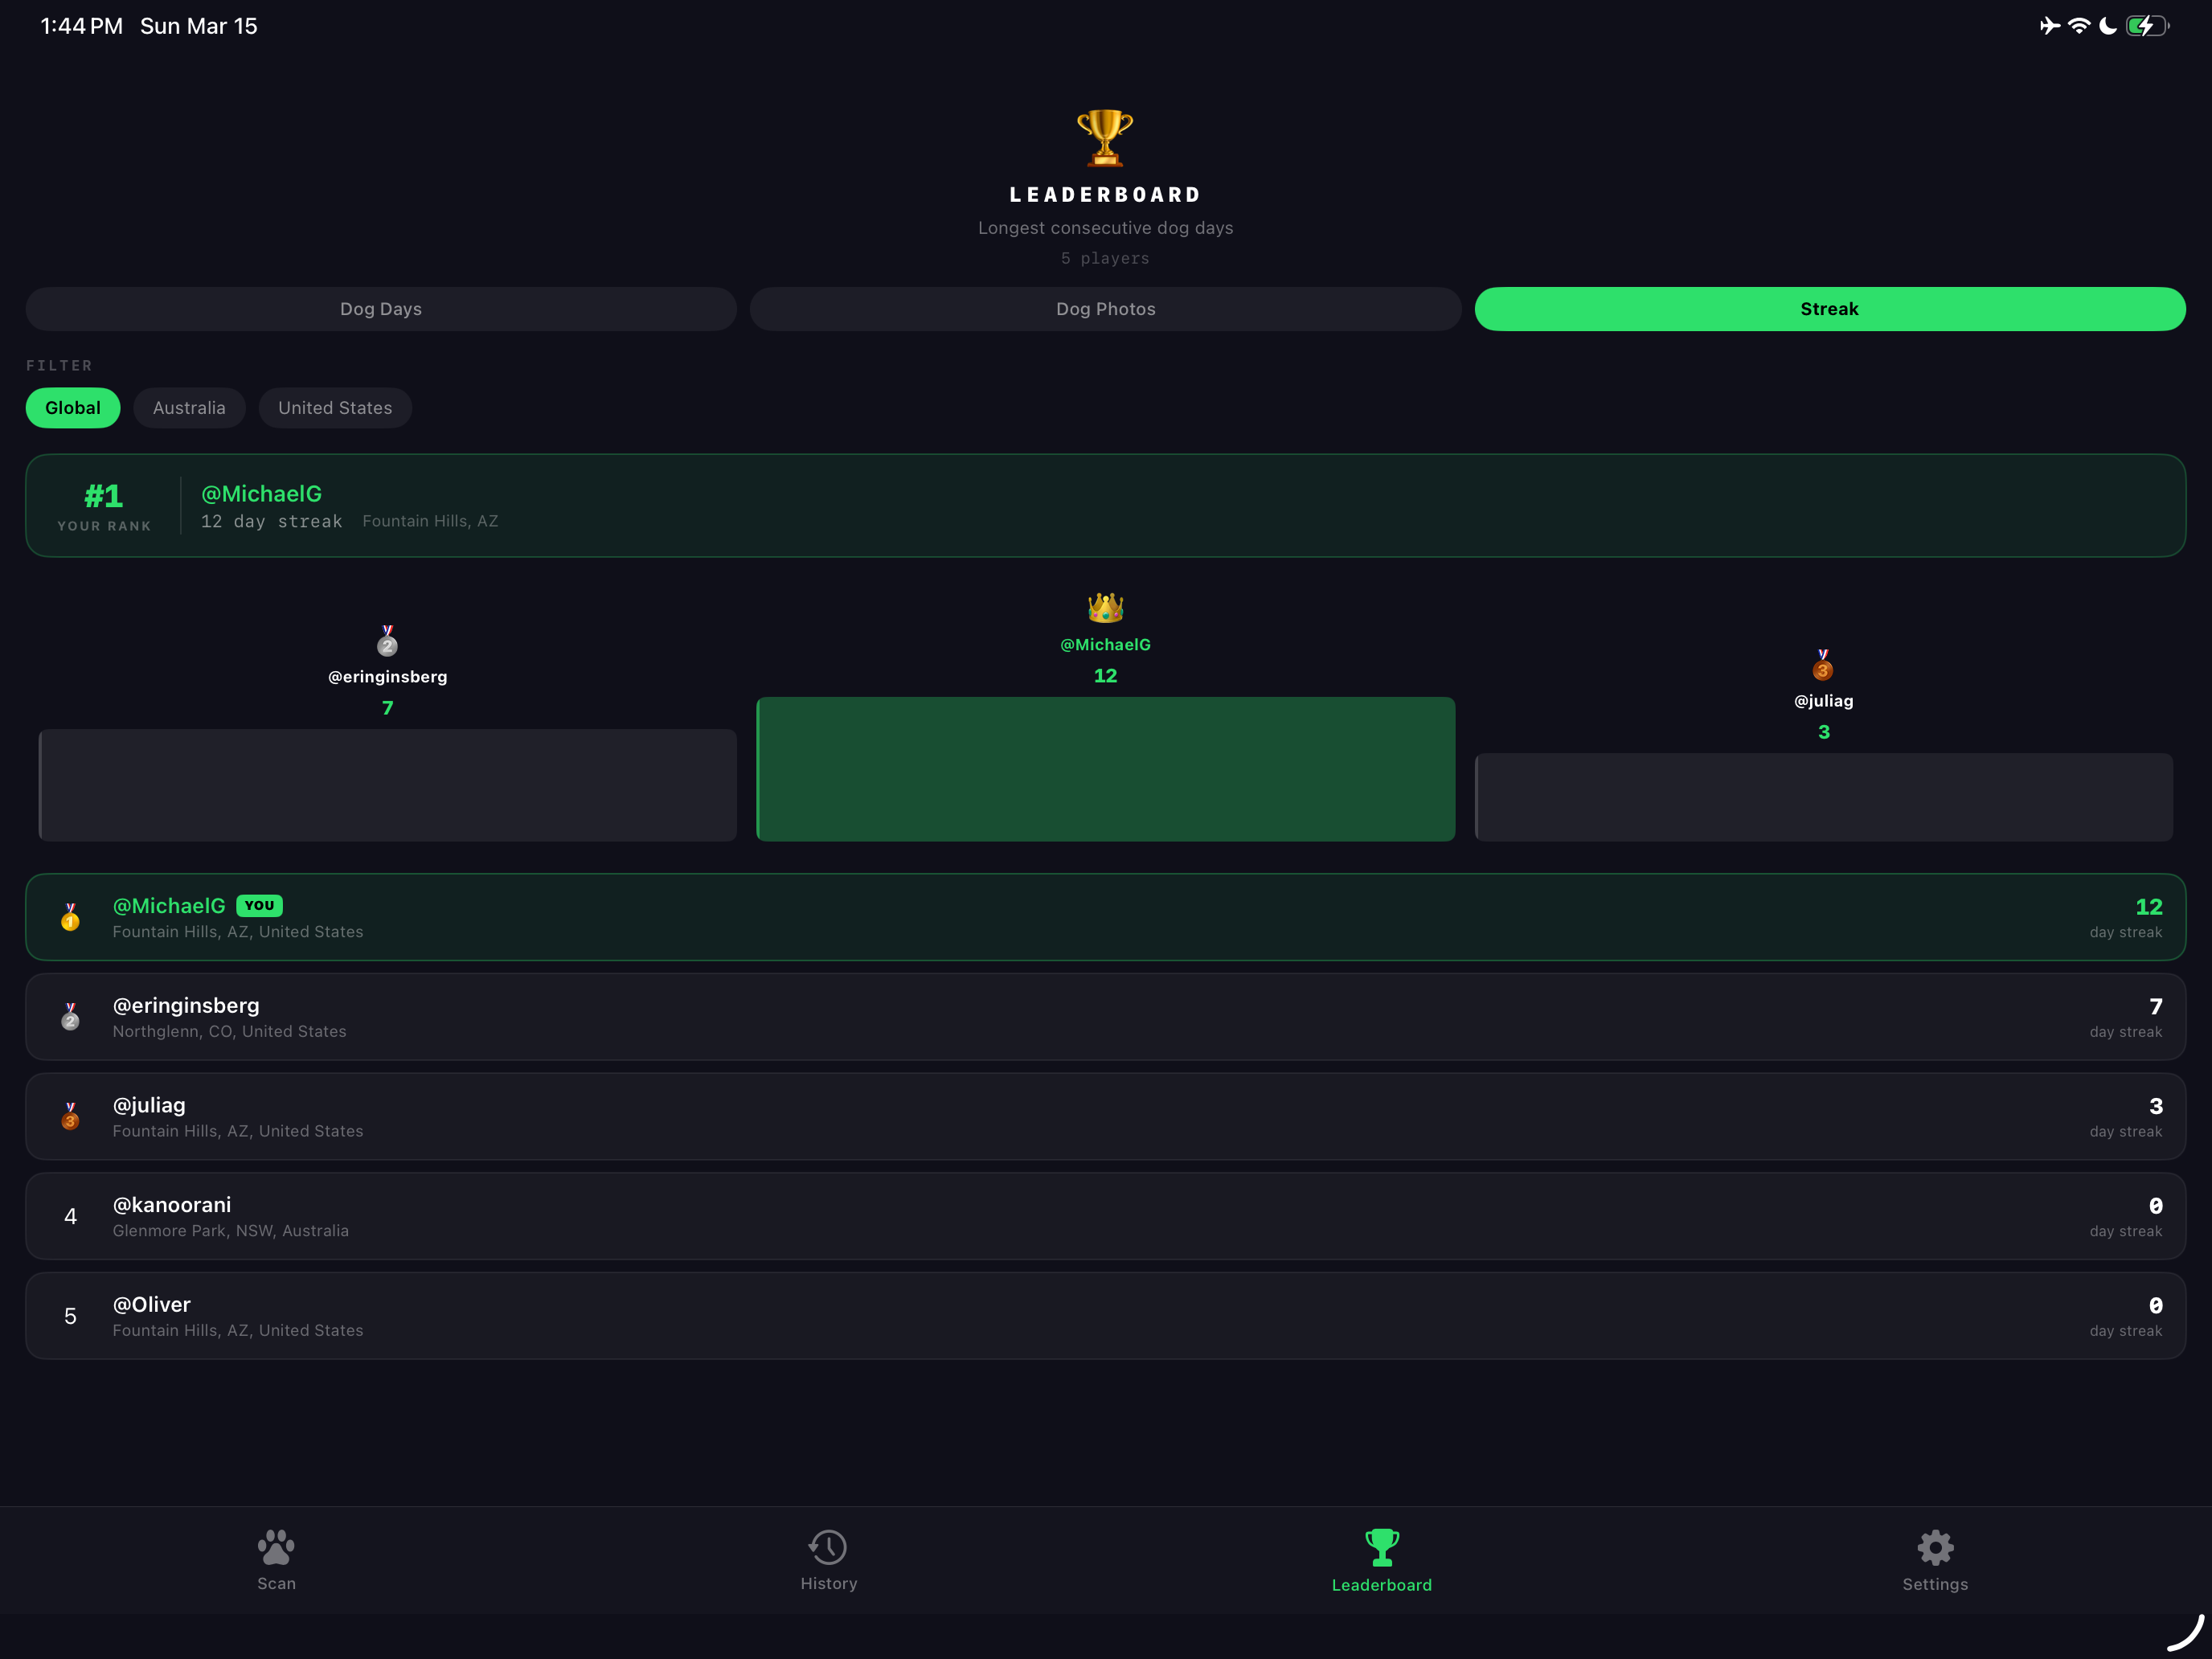2212x1659 pixels.
Task: Tap the Wi-Fi status icon
Action: [x=2079, y=26]
